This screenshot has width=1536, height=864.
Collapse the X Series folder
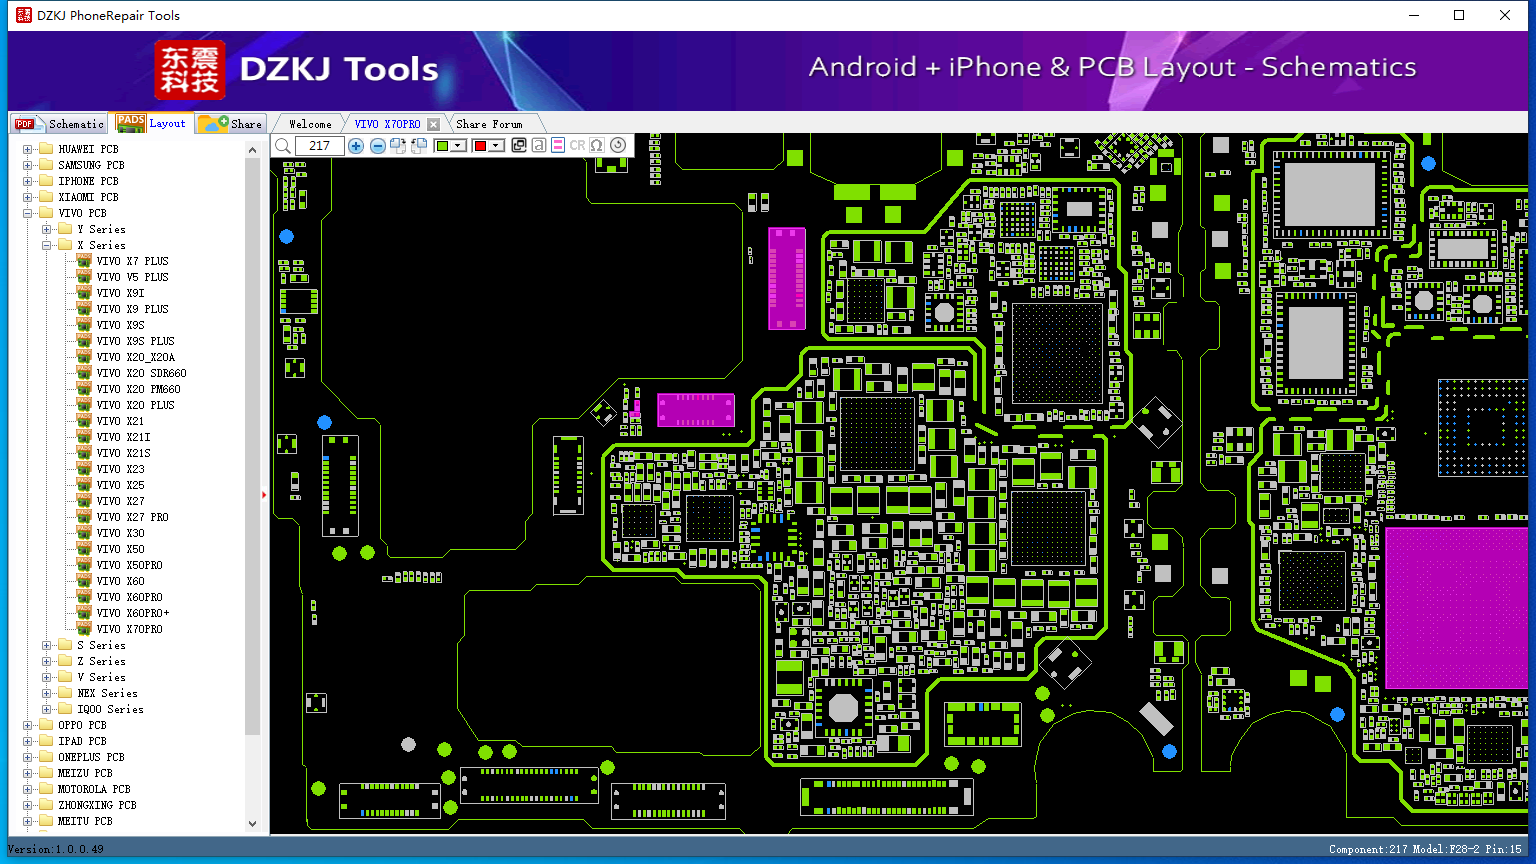point(47,245)
